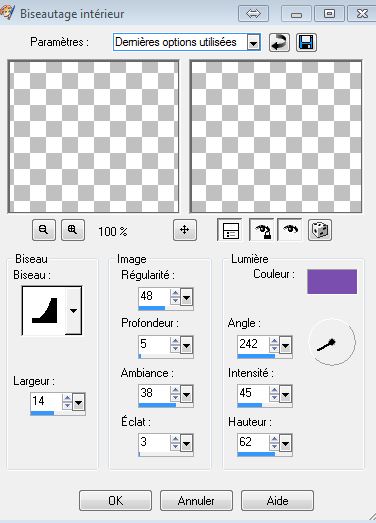Click the preview navigation pan icon
The height and width of the screenshot is (523, 376).
coord(185,230)
